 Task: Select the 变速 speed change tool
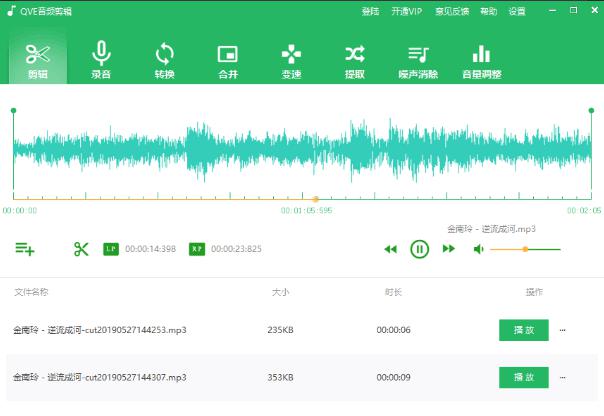pyautogui.click(x=290, y=60)
